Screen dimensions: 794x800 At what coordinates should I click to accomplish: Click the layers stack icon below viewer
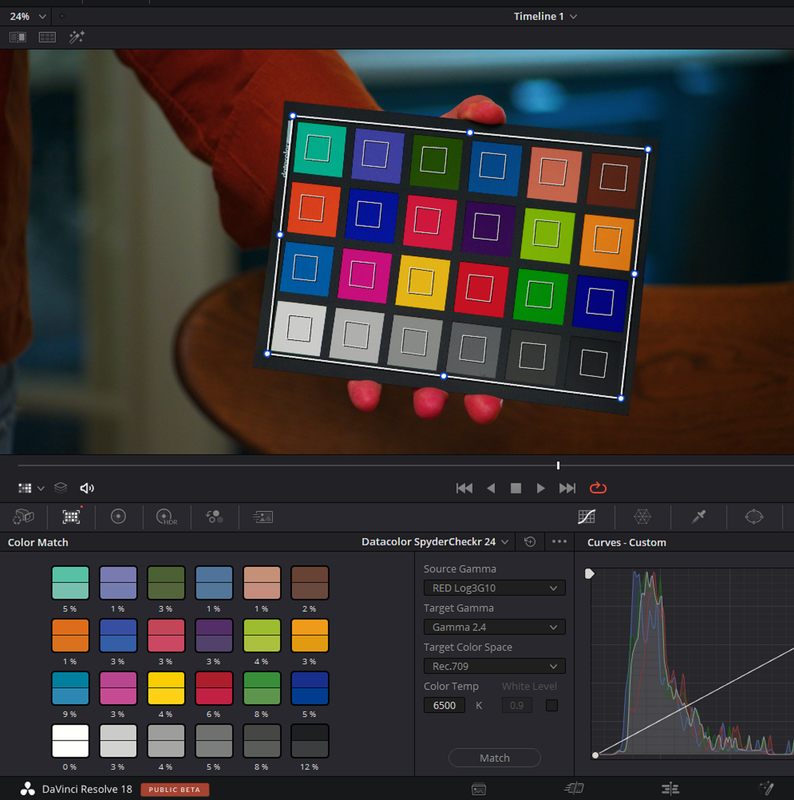pyautogui.click(x=61, y=488)
